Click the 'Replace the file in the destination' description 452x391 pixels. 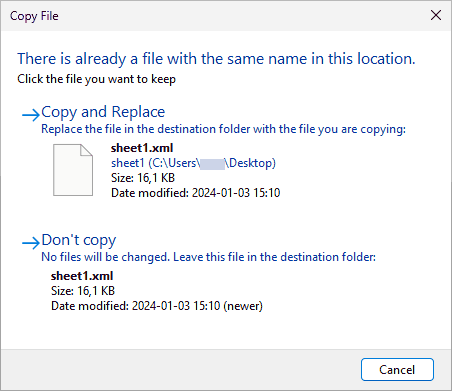pos(223,129)
